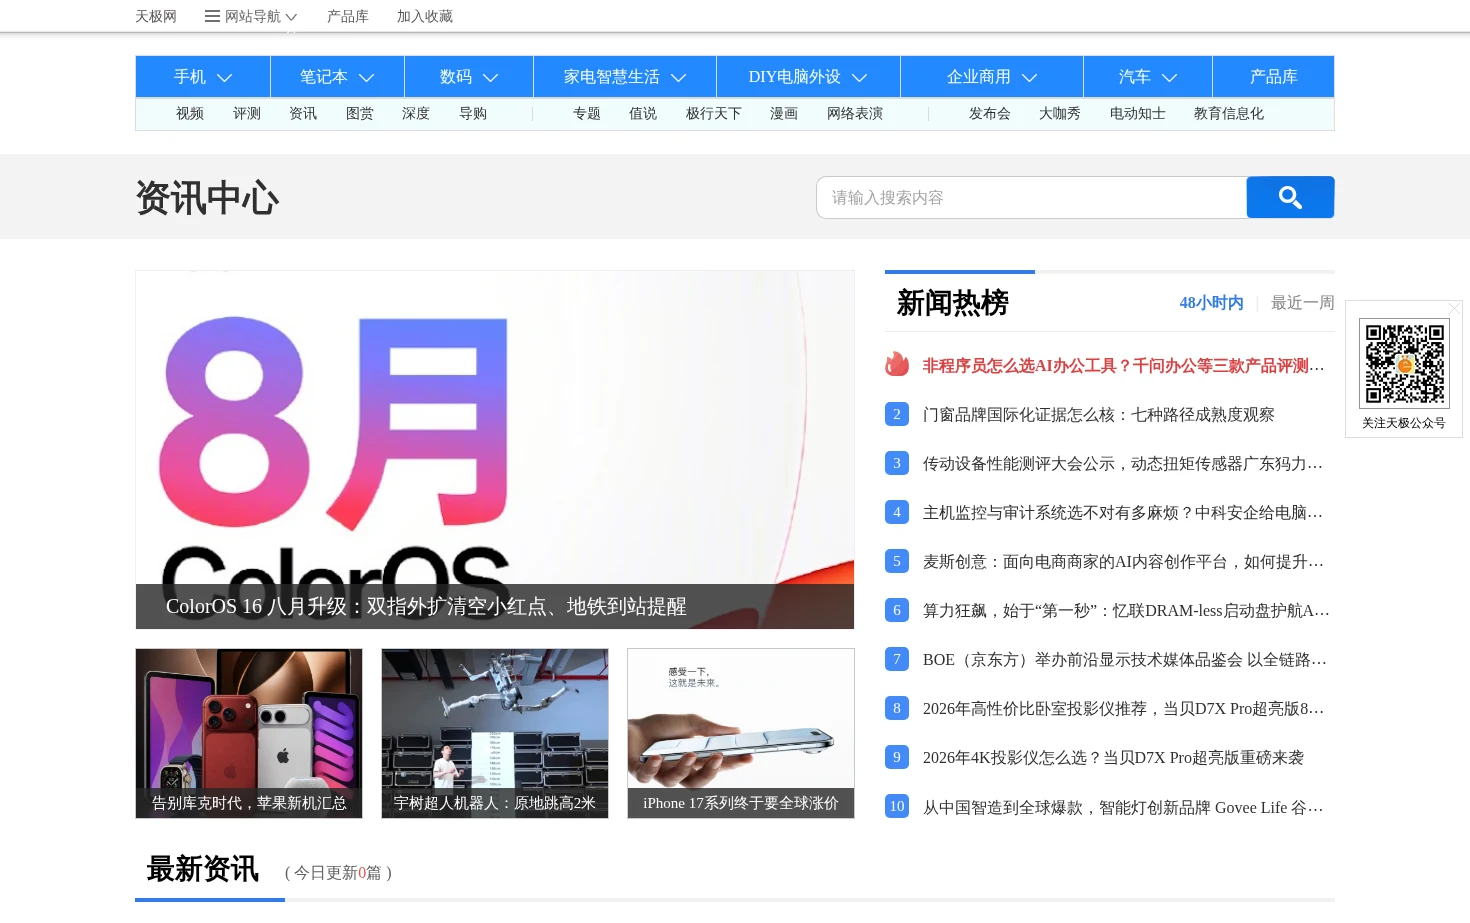Click the 天极 QR code image
This screenshot has height=923, width=1470.
tap(1404, 363)
